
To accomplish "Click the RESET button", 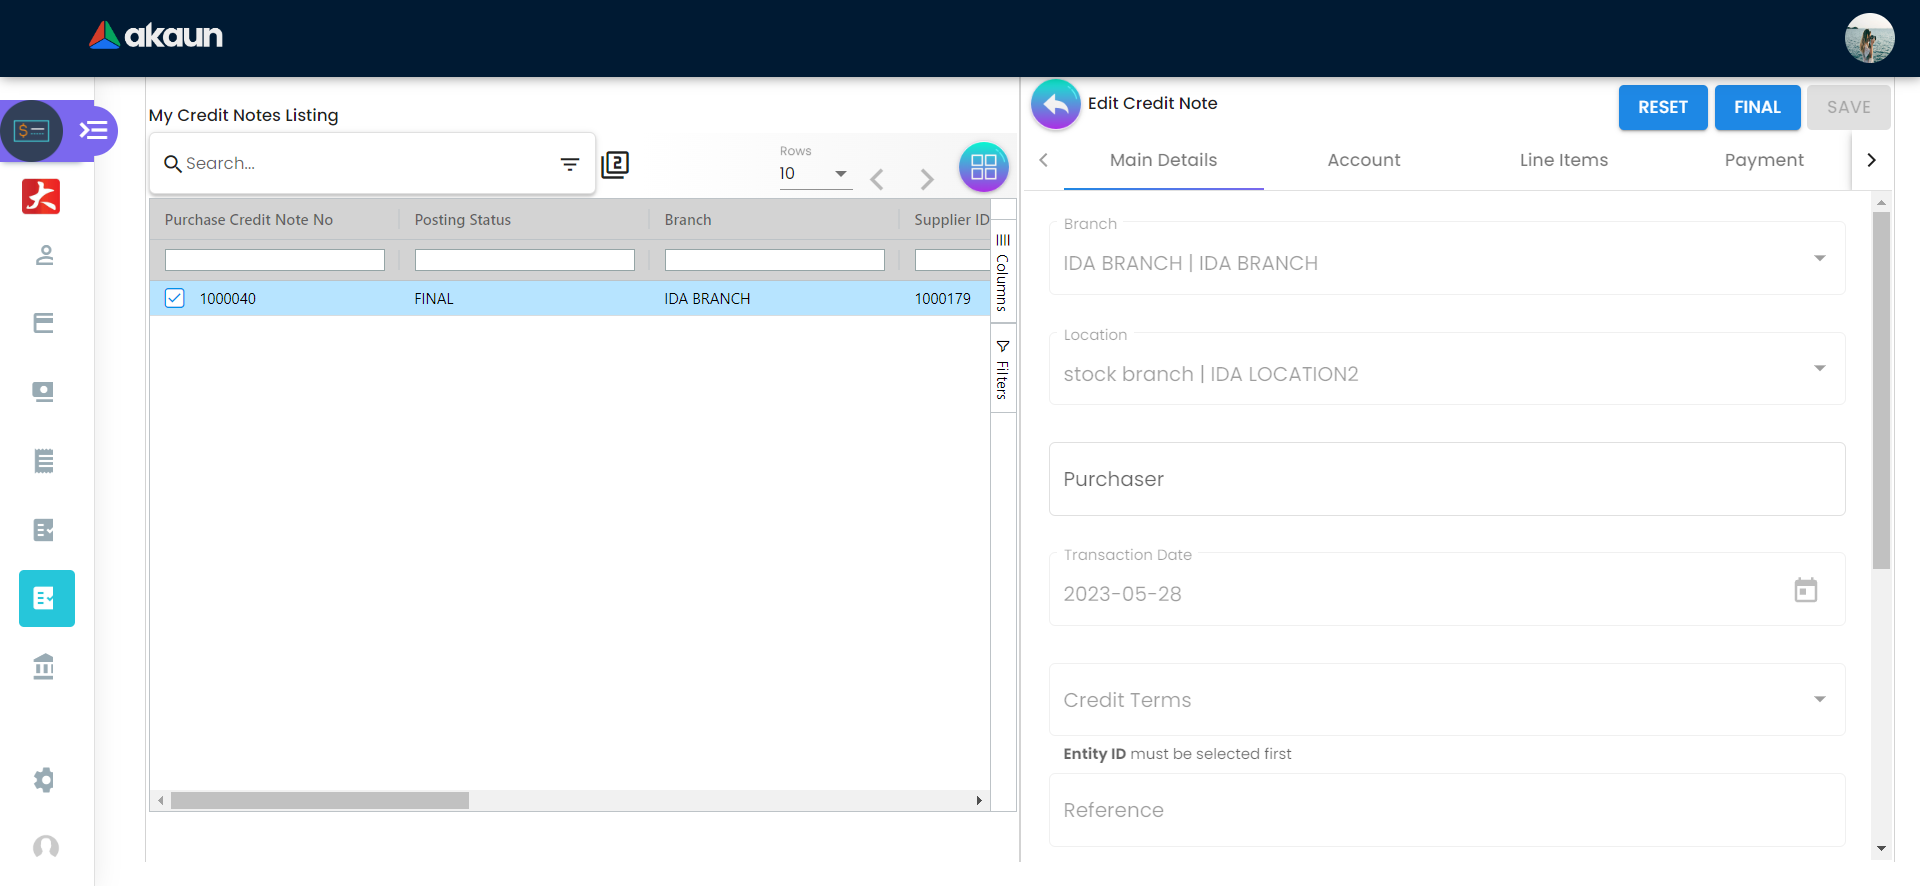I will click(1662, 107).
